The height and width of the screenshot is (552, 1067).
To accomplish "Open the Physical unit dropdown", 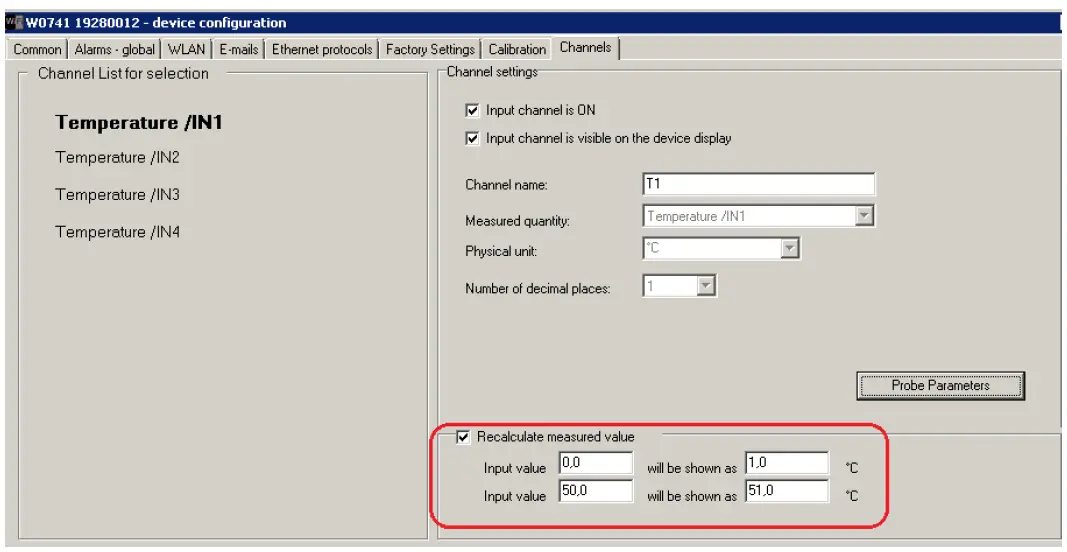I will [789, 248].
